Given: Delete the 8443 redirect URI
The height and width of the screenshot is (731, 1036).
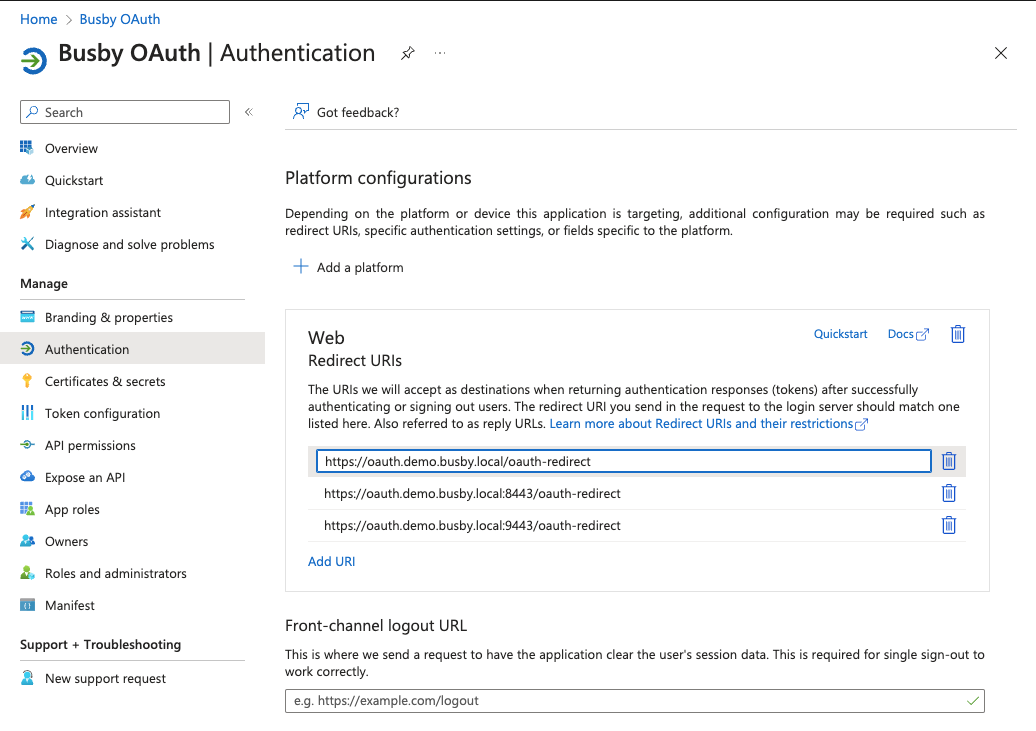Looking at the screenshot, I should pyautogui.click(x=949, y=493).
